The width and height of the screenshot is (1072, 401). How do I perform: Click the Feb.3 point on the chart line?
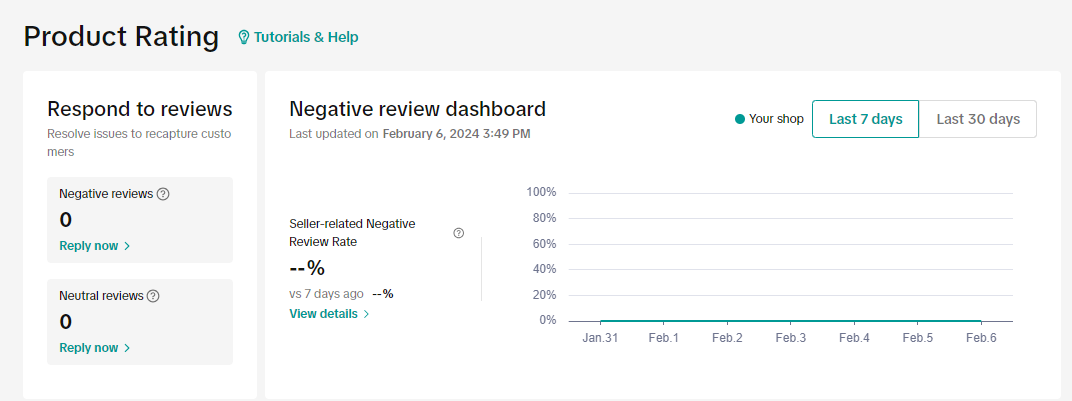point(790,321)
